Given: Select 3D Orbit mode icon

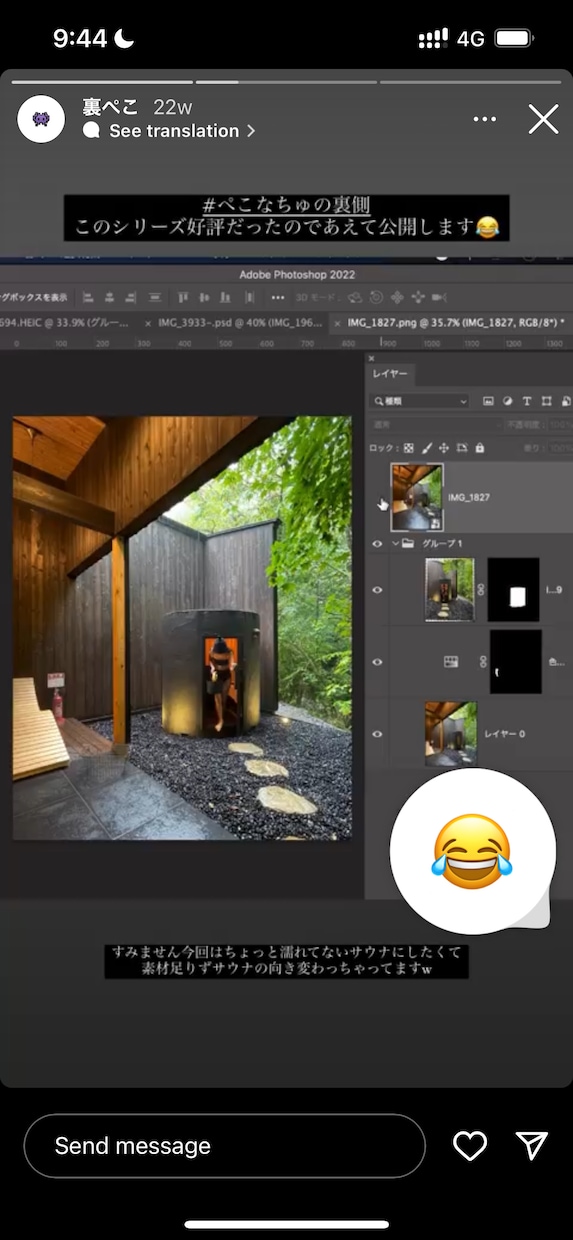Looking at the screenshot, I should [x=355, y=297].
